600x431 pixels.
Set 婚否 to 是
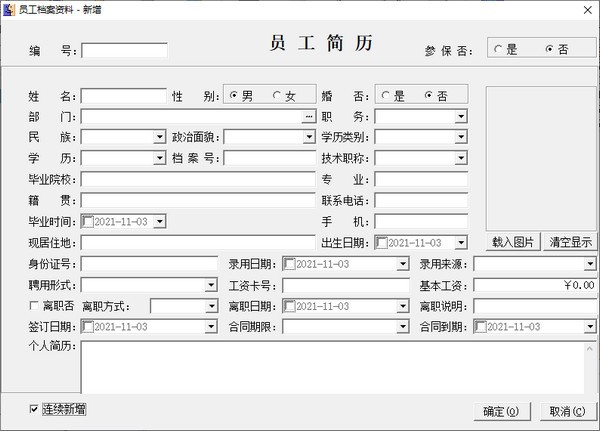click(386, 96)
